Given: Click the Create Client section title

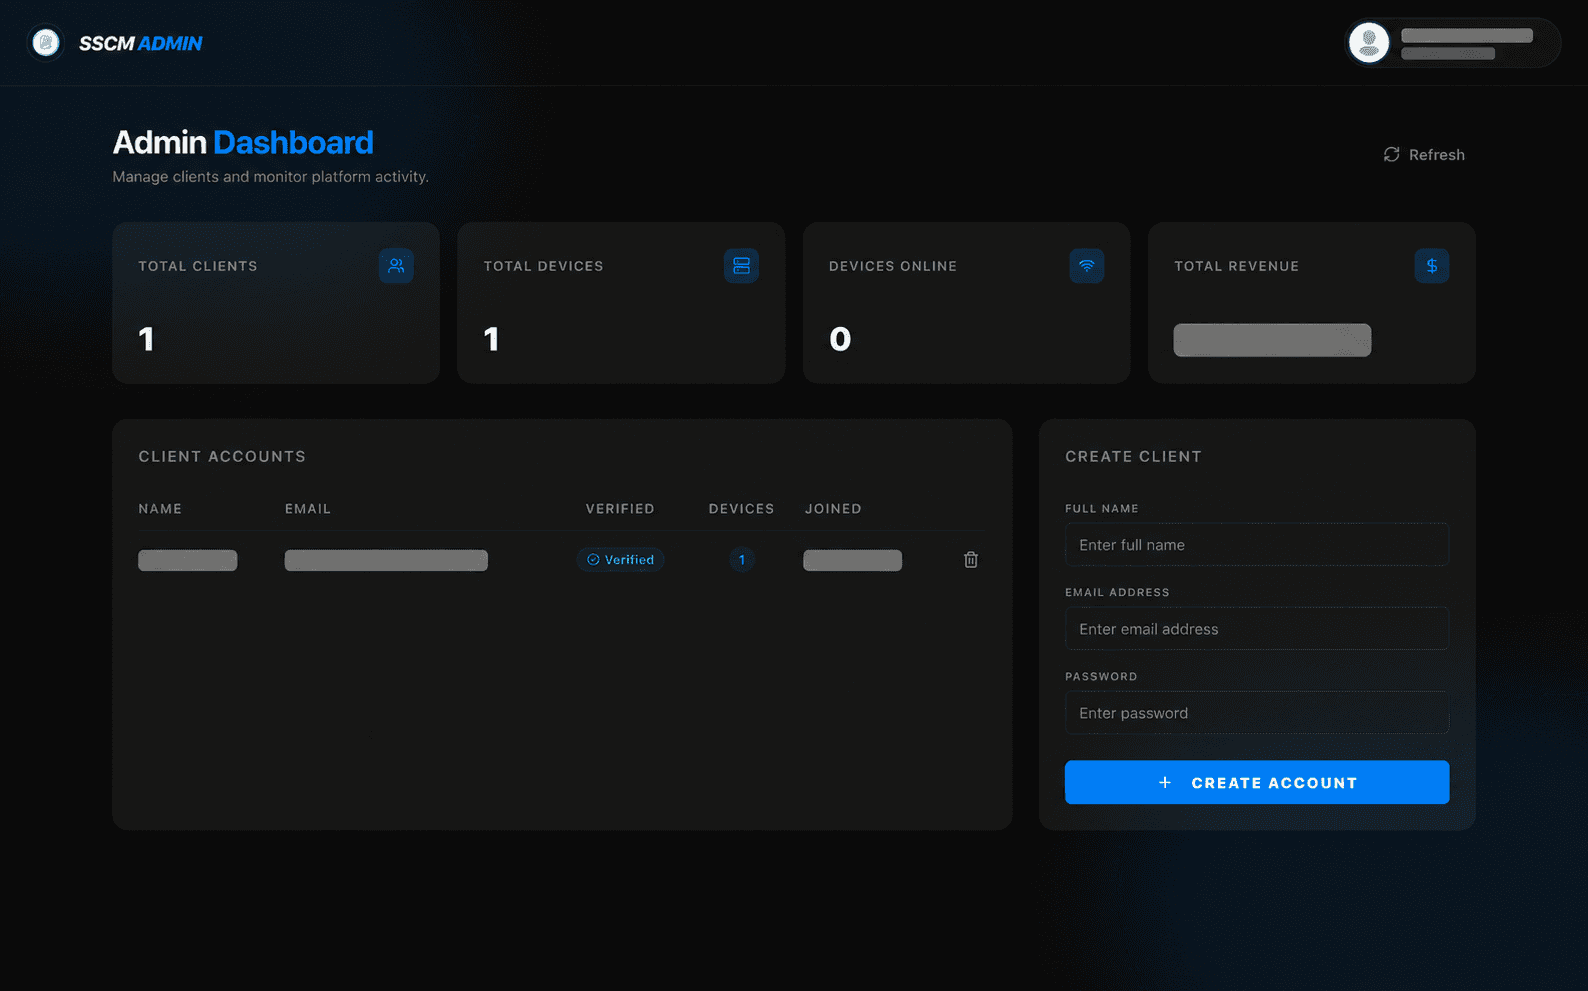Looking at the screenshot, I should click(1133, 456).
